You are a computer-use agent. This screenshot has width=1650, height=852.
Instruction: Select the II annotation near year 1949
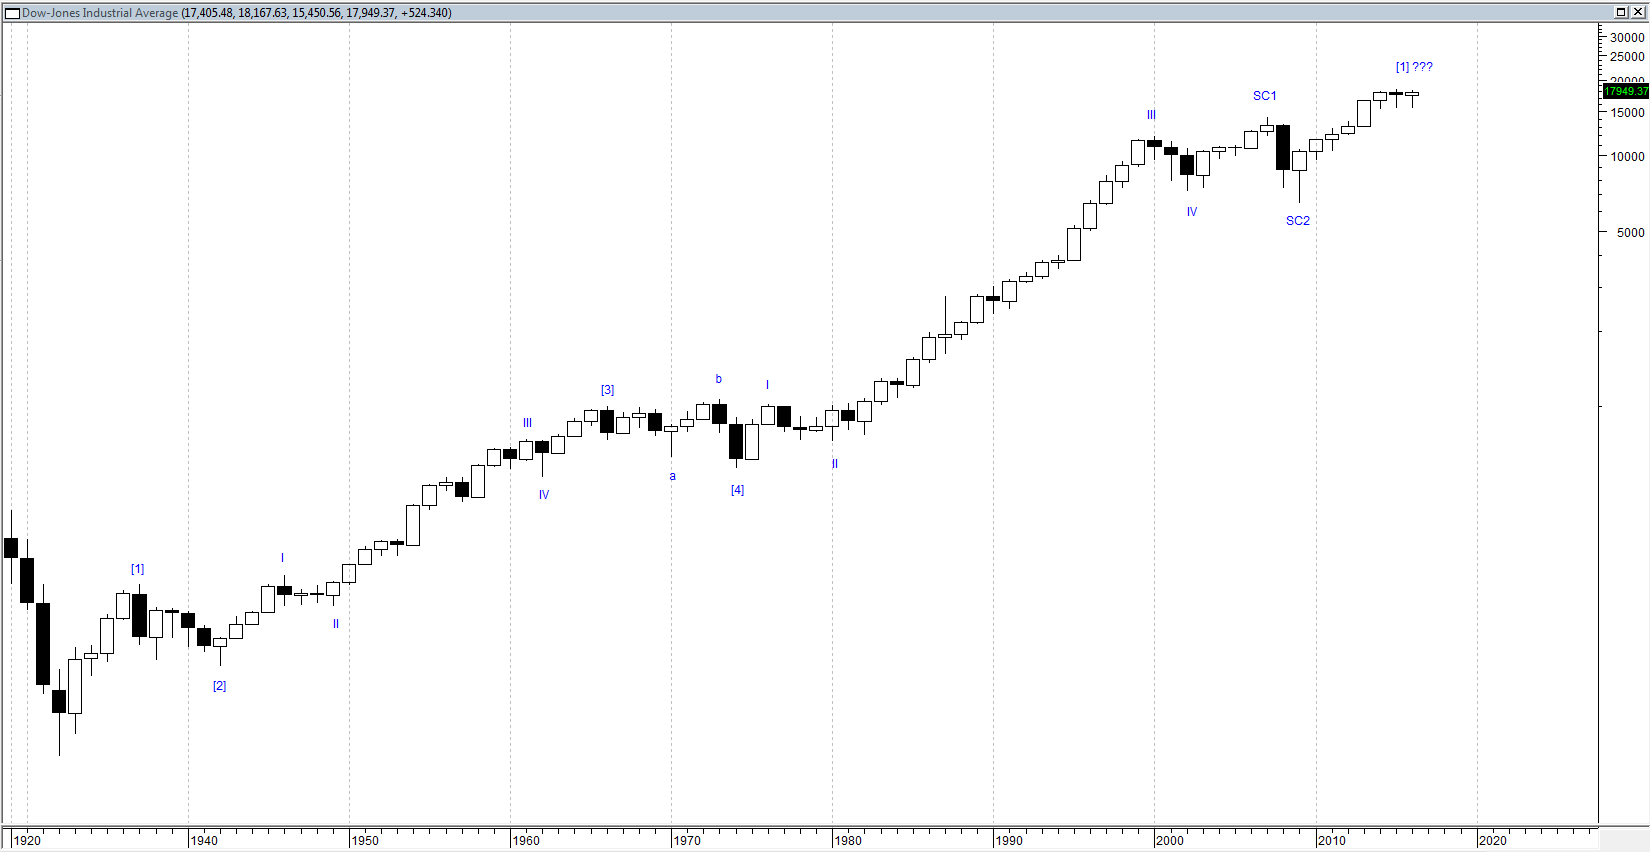click(x=336, y=624)
